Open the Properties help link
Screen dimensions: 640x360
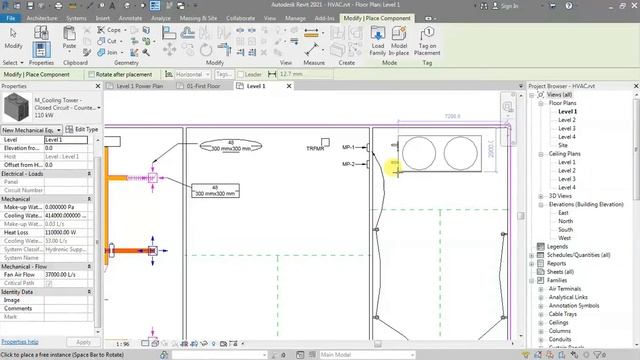(x=20, y=342)
